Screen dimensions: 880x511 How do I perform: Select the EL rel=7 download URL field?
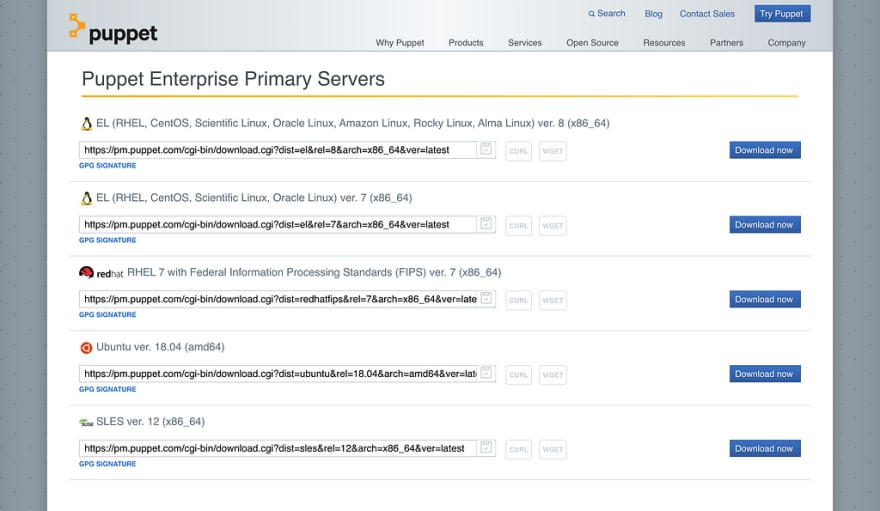click(278, 224)
